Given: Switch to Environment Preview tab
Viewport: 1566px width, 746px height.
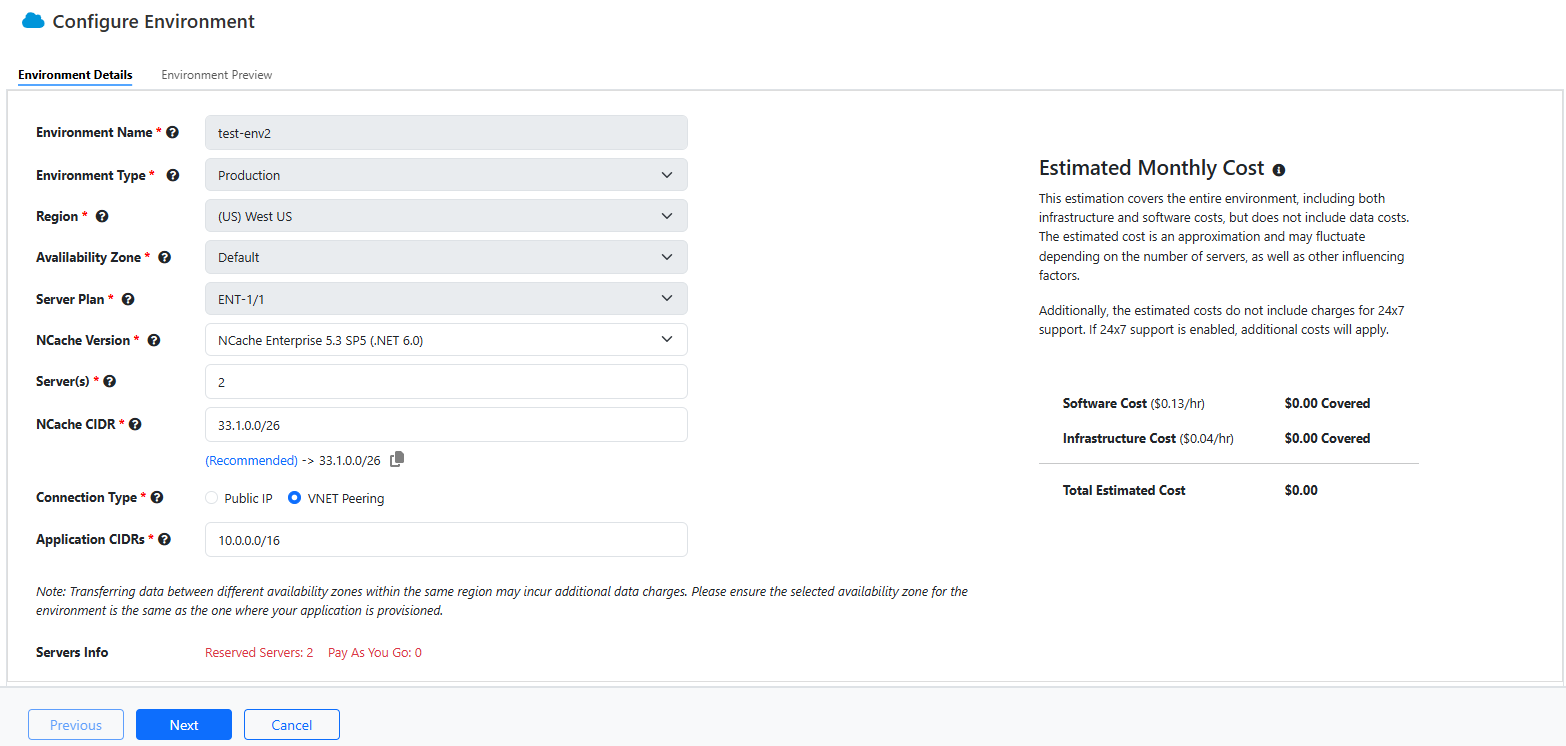Looking at the screenshot, I should pyautogui.click(x=217, y=75).
